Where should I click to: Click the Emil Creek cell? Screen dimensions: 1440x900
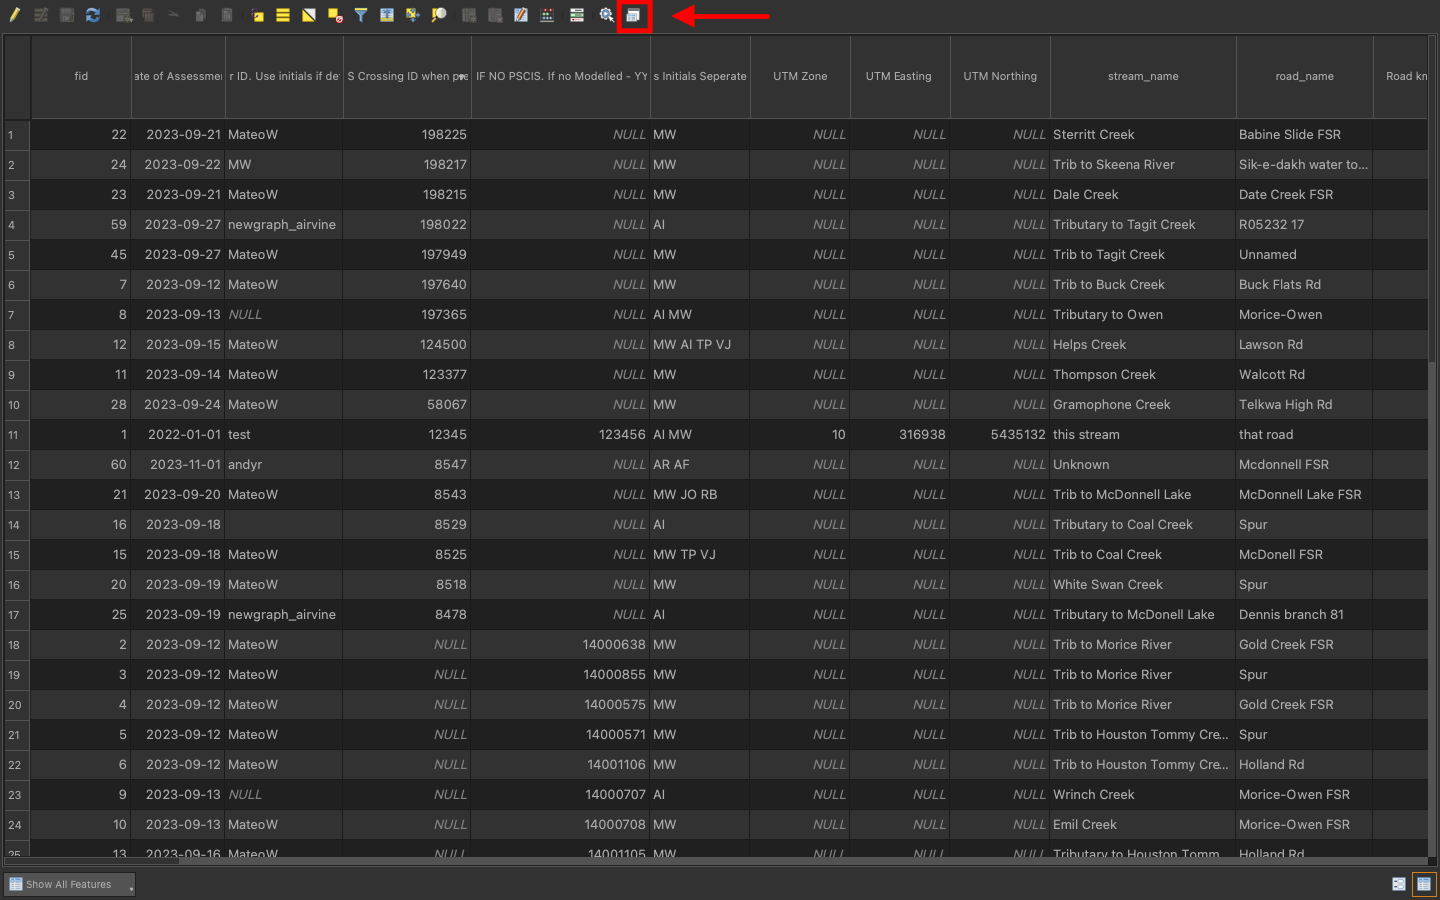pos(1143,825)
